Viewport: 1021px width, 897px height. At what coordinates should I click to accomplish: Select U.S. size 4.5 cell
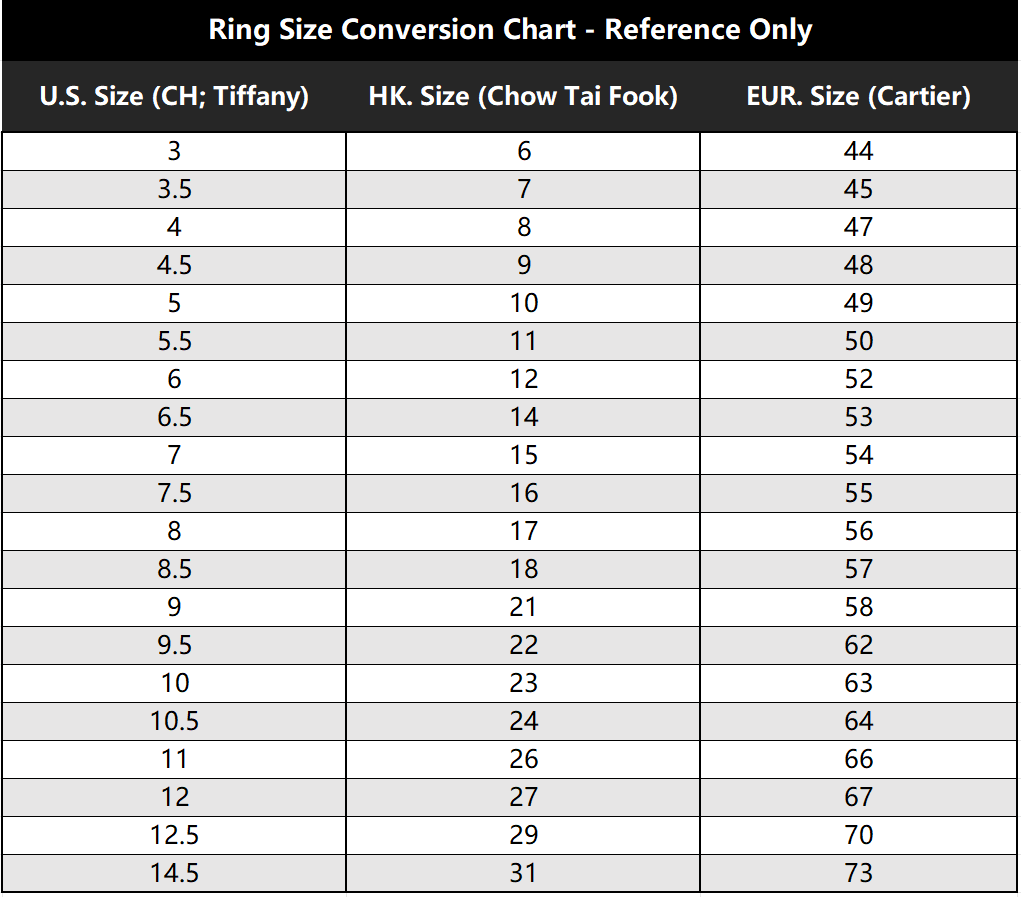click(174, 265)
